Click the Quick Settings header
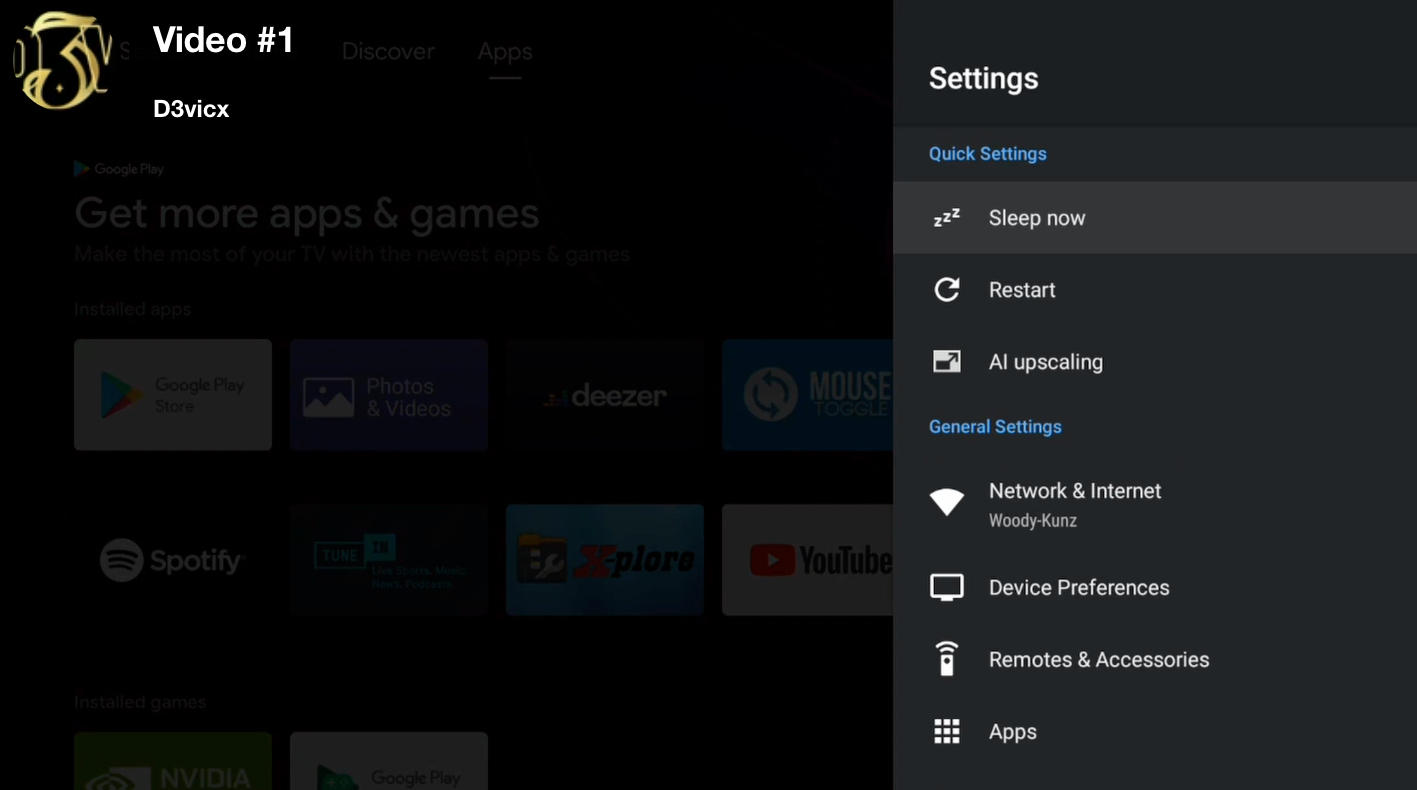Viewport: 1417px width, 790px height. (987, 153)
